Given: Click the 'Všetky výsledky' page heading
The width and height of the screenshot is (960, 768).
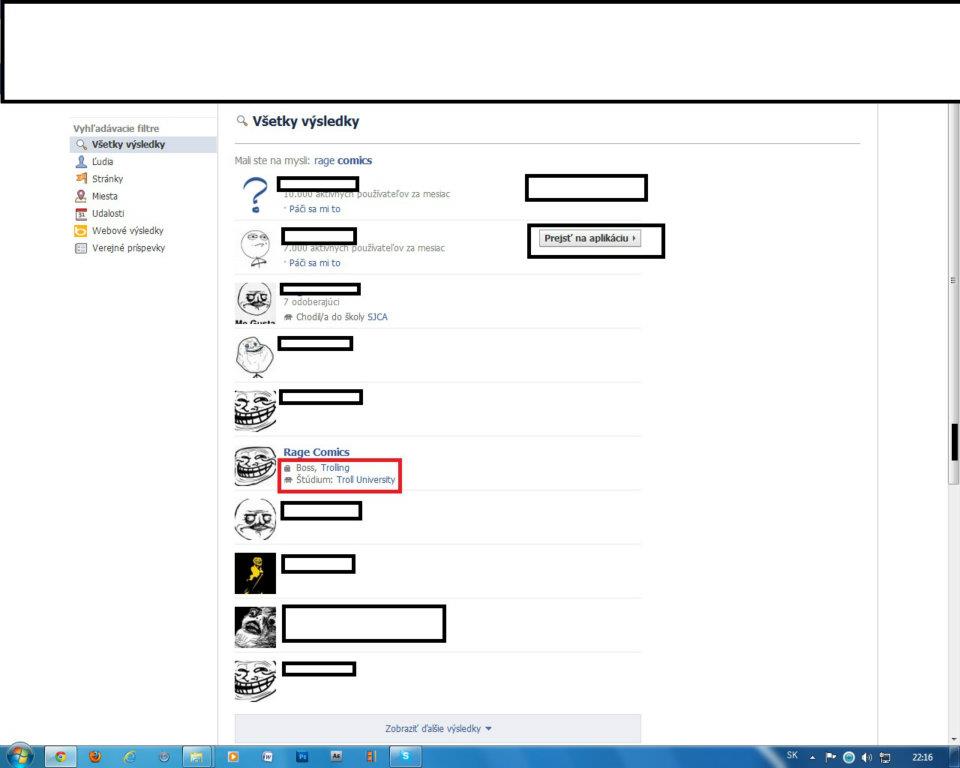Looking at the screenshot, I should coord(306,121).
